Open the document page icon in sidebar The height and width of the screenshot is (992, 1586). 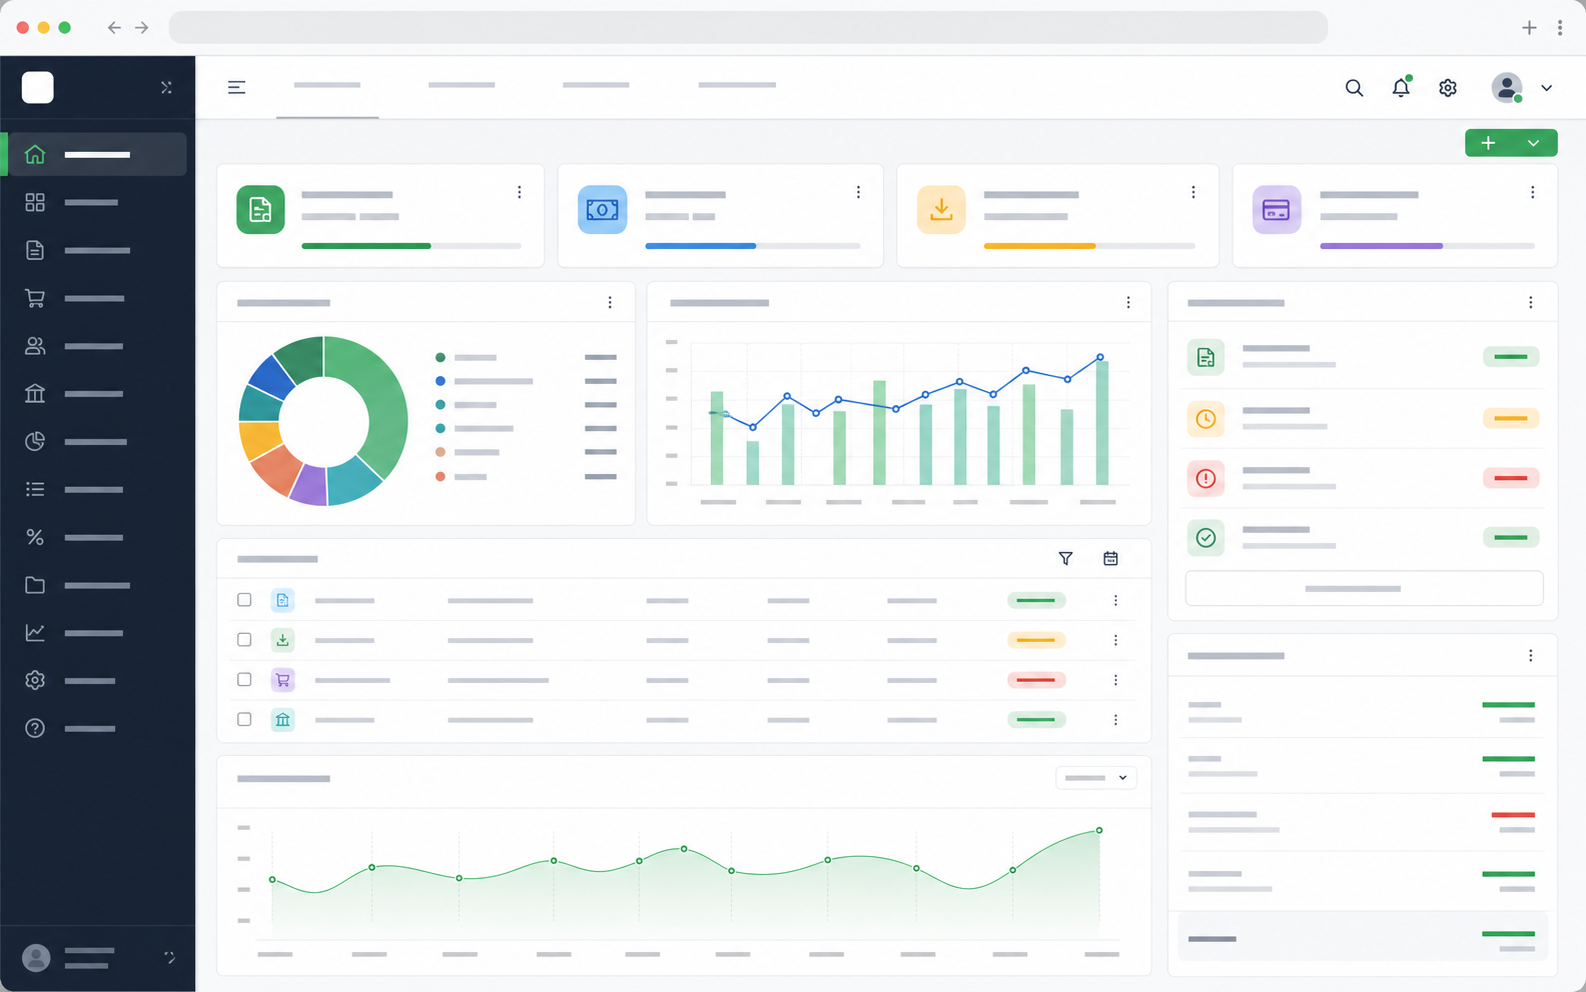(x=35, y=250)
